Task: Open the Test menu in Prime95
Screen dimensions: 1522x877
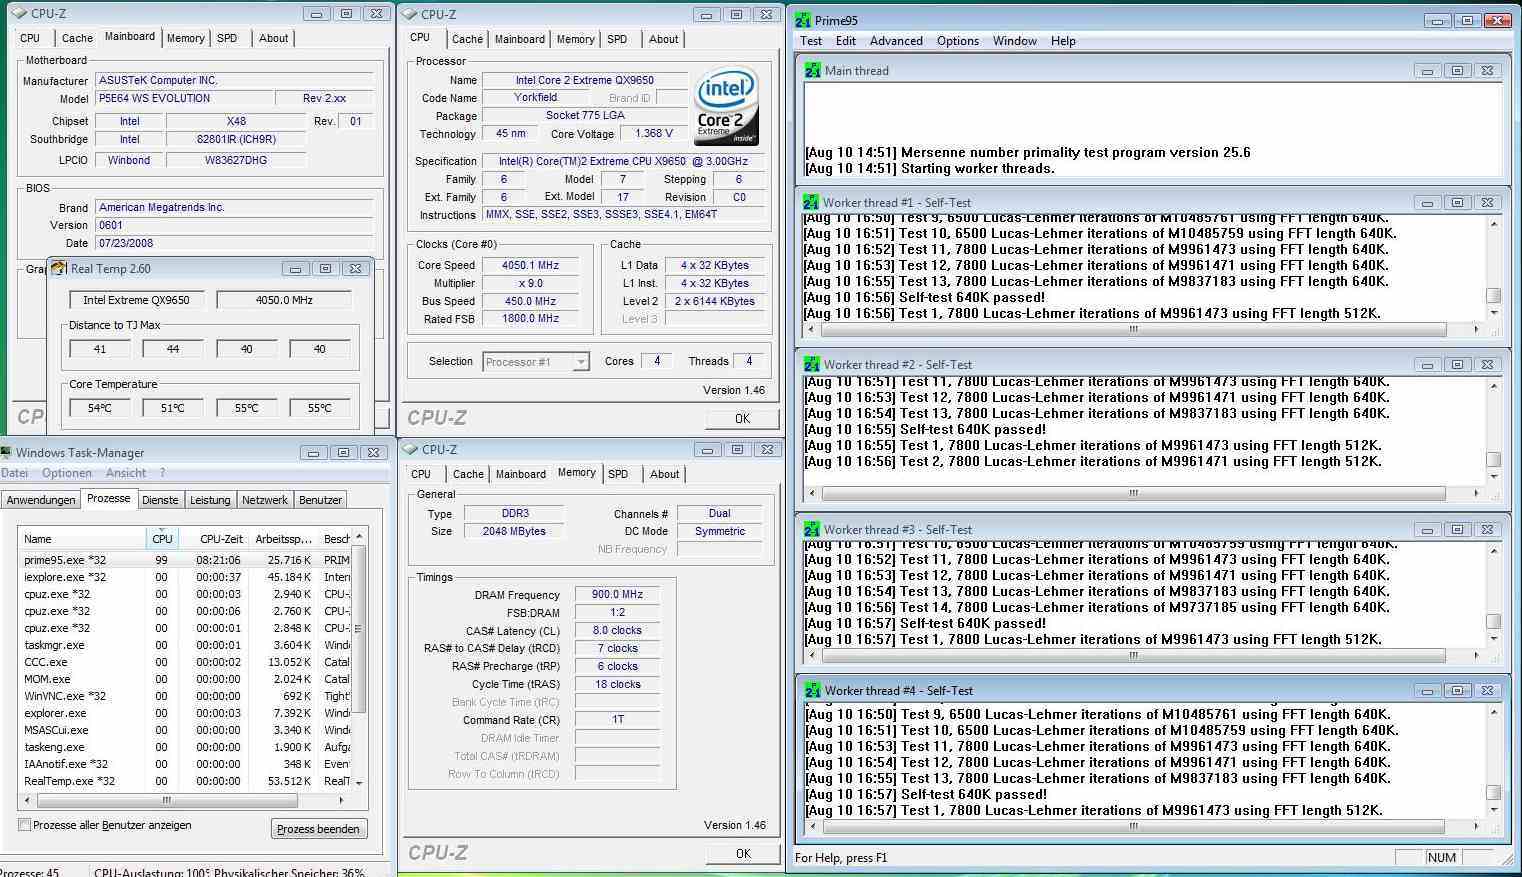Action: tap(811, 41)
